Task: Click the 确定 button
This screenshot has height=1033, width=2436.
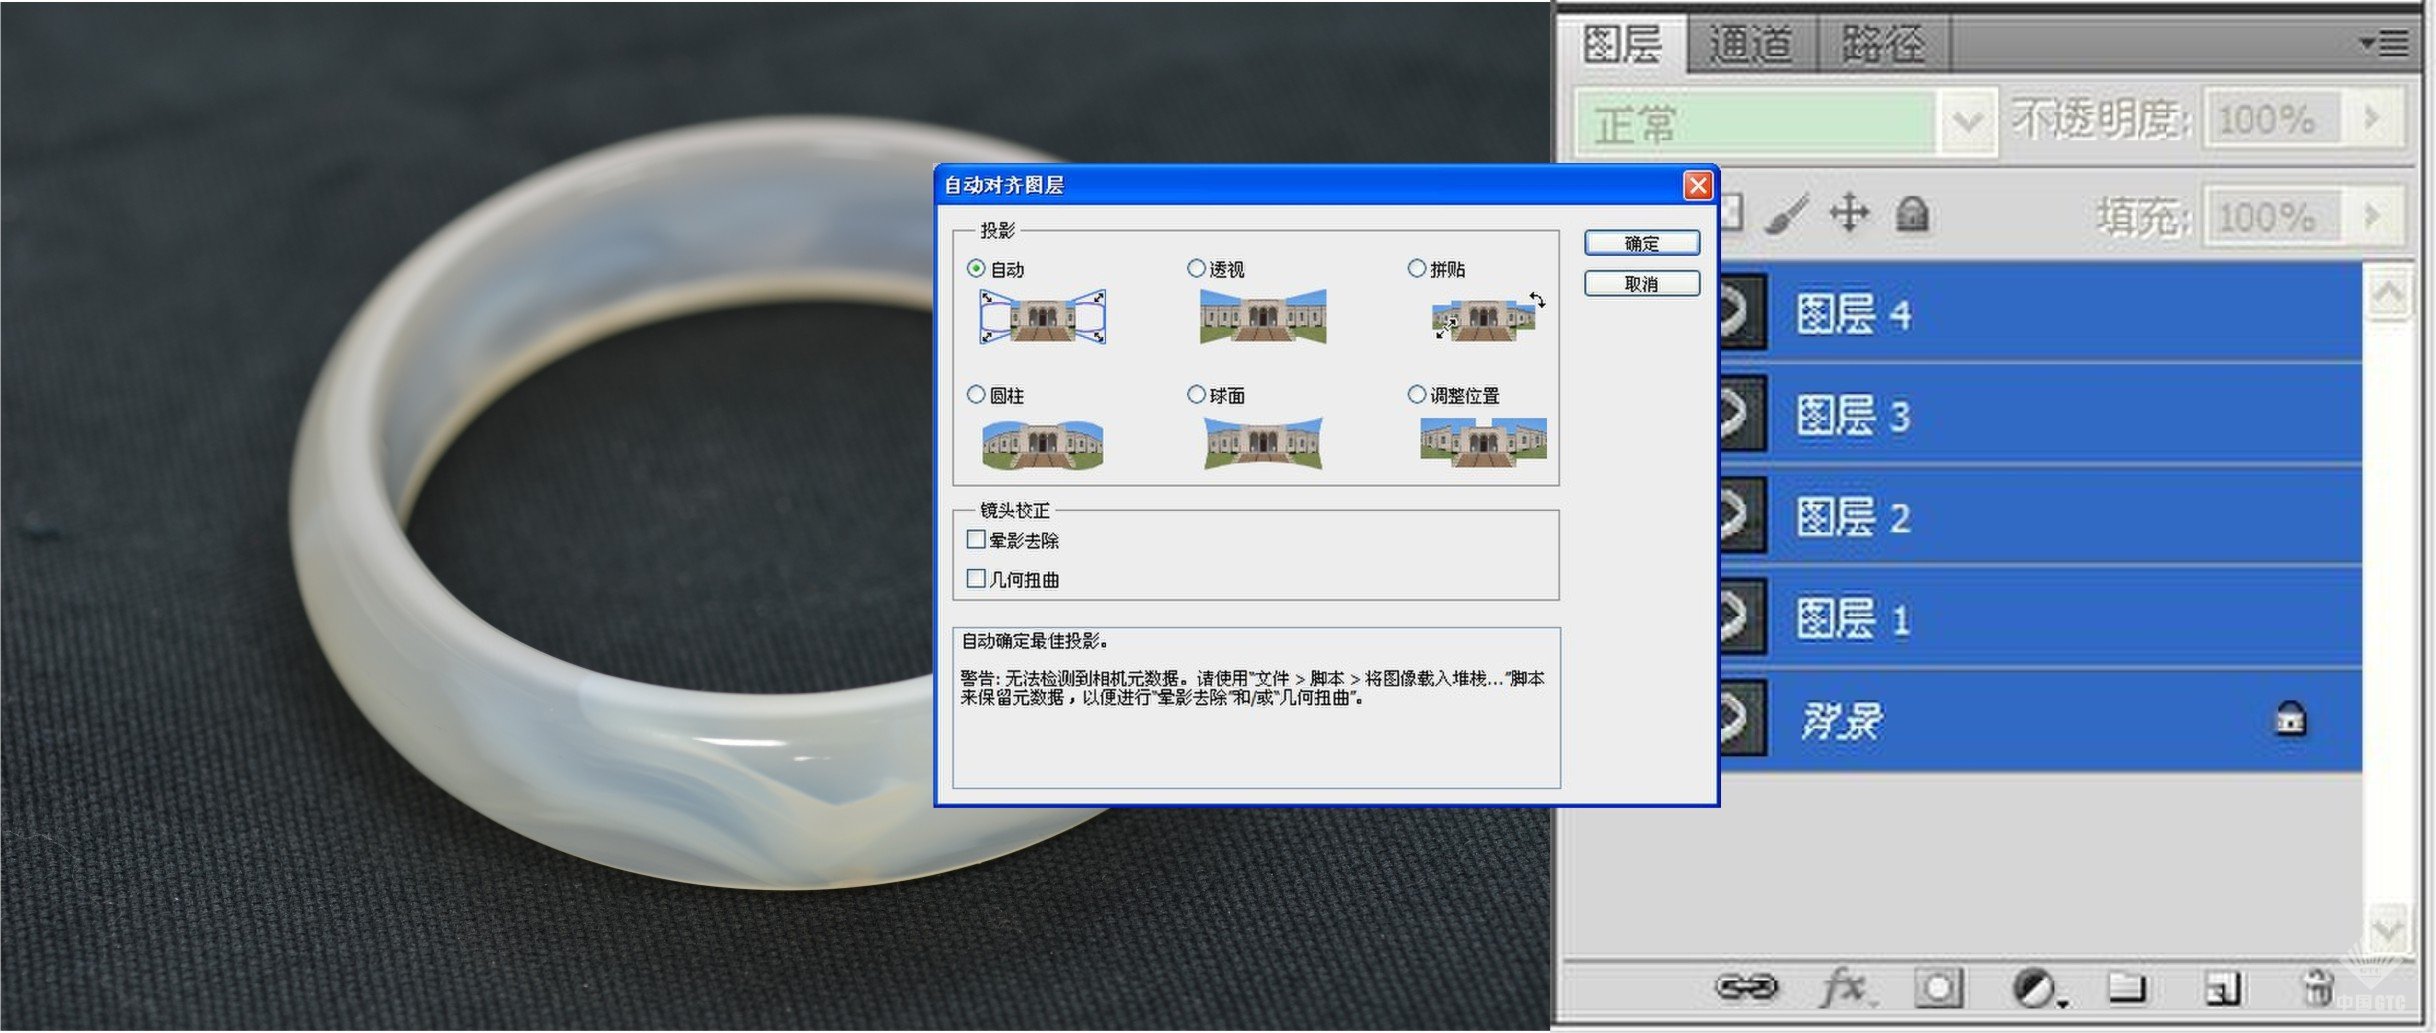Action: coord(1641,243)
